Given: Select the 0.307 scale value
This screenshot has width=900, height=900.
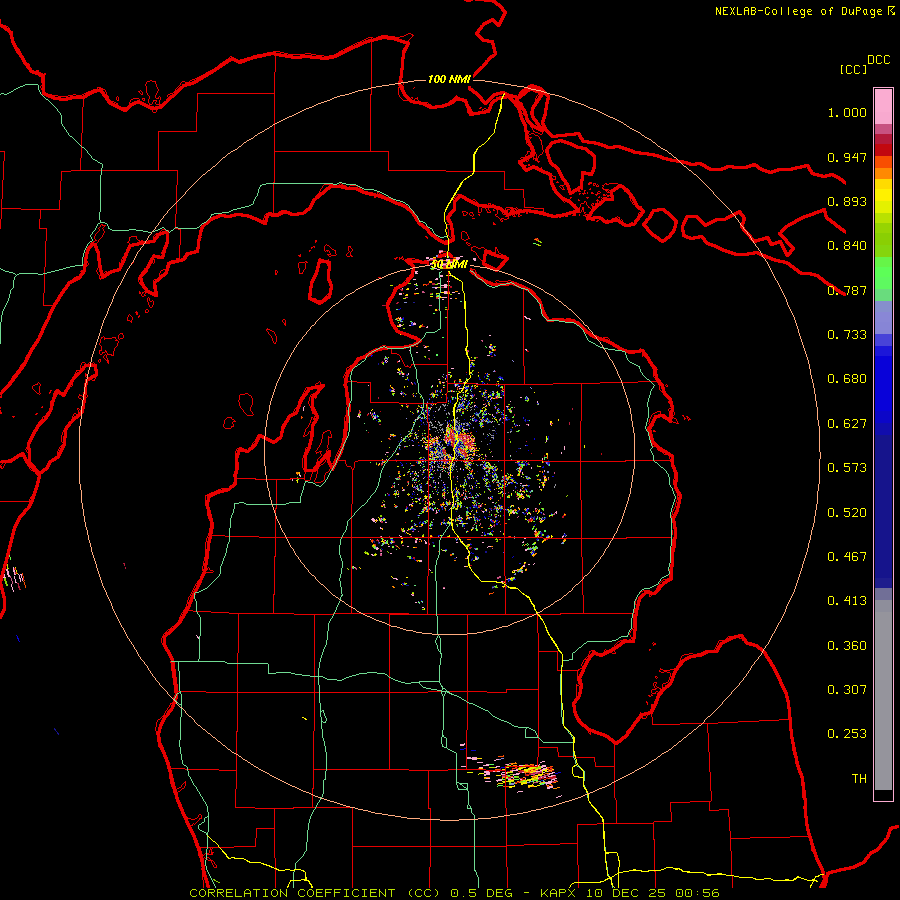Looking at the screenshot, I should click(847, 690).
